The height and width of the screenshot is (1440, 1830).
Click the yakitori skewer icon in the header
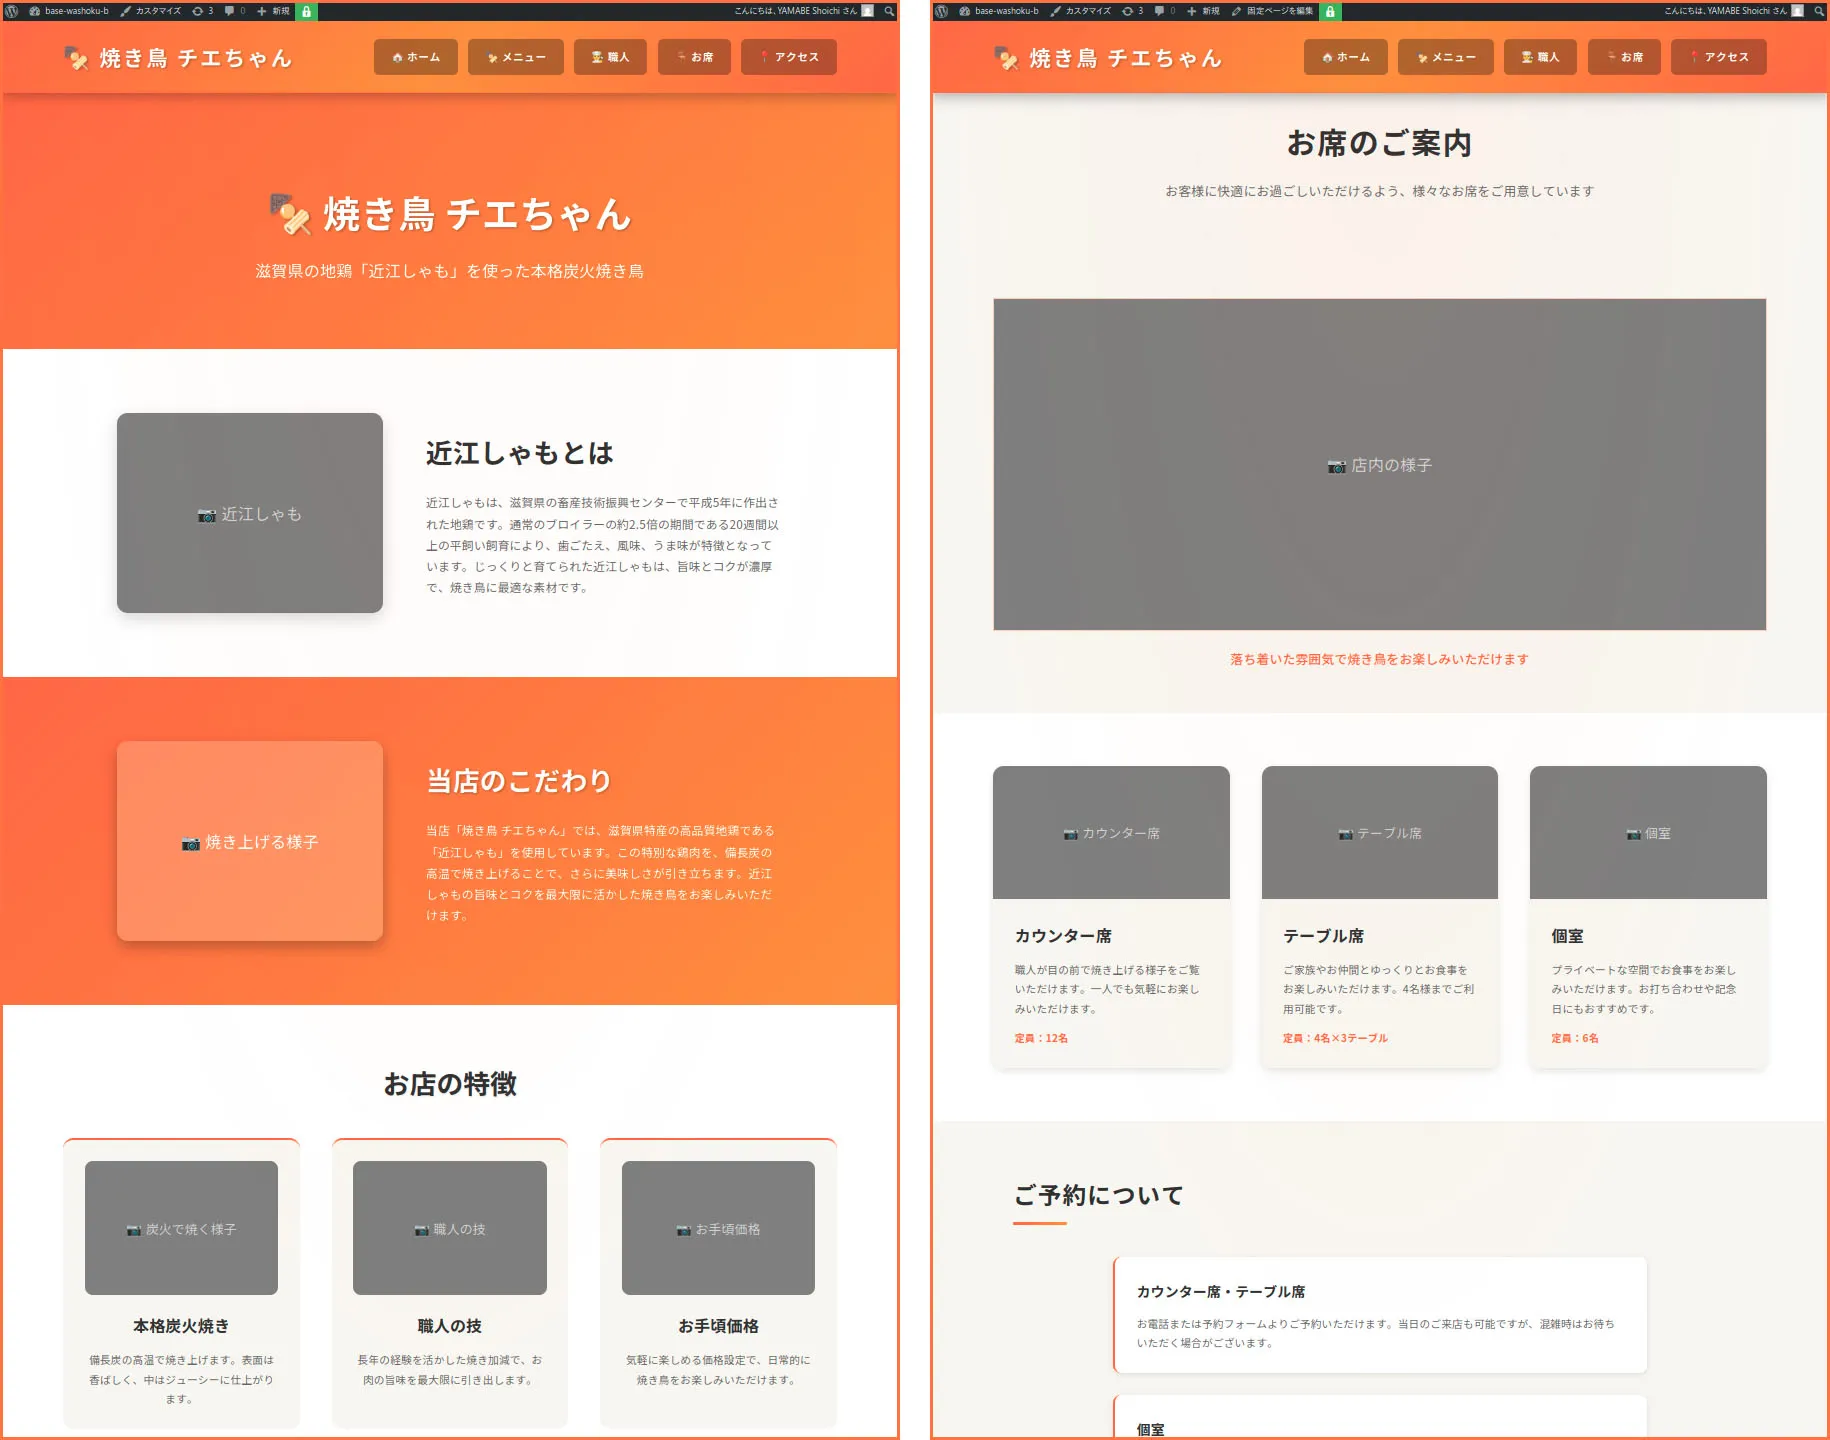click(77, 57)
